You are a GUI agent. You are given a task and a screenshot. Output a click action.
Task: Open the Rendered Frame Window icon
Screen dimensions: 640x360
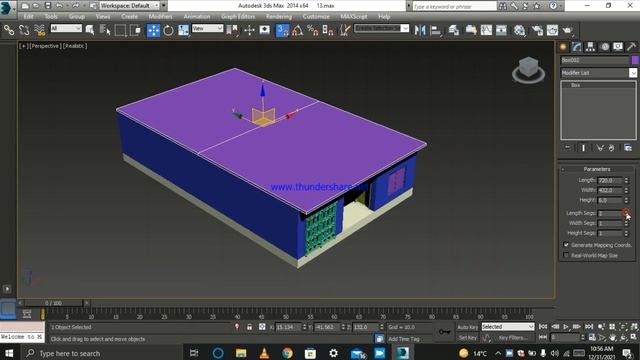(x=552, y=30)
